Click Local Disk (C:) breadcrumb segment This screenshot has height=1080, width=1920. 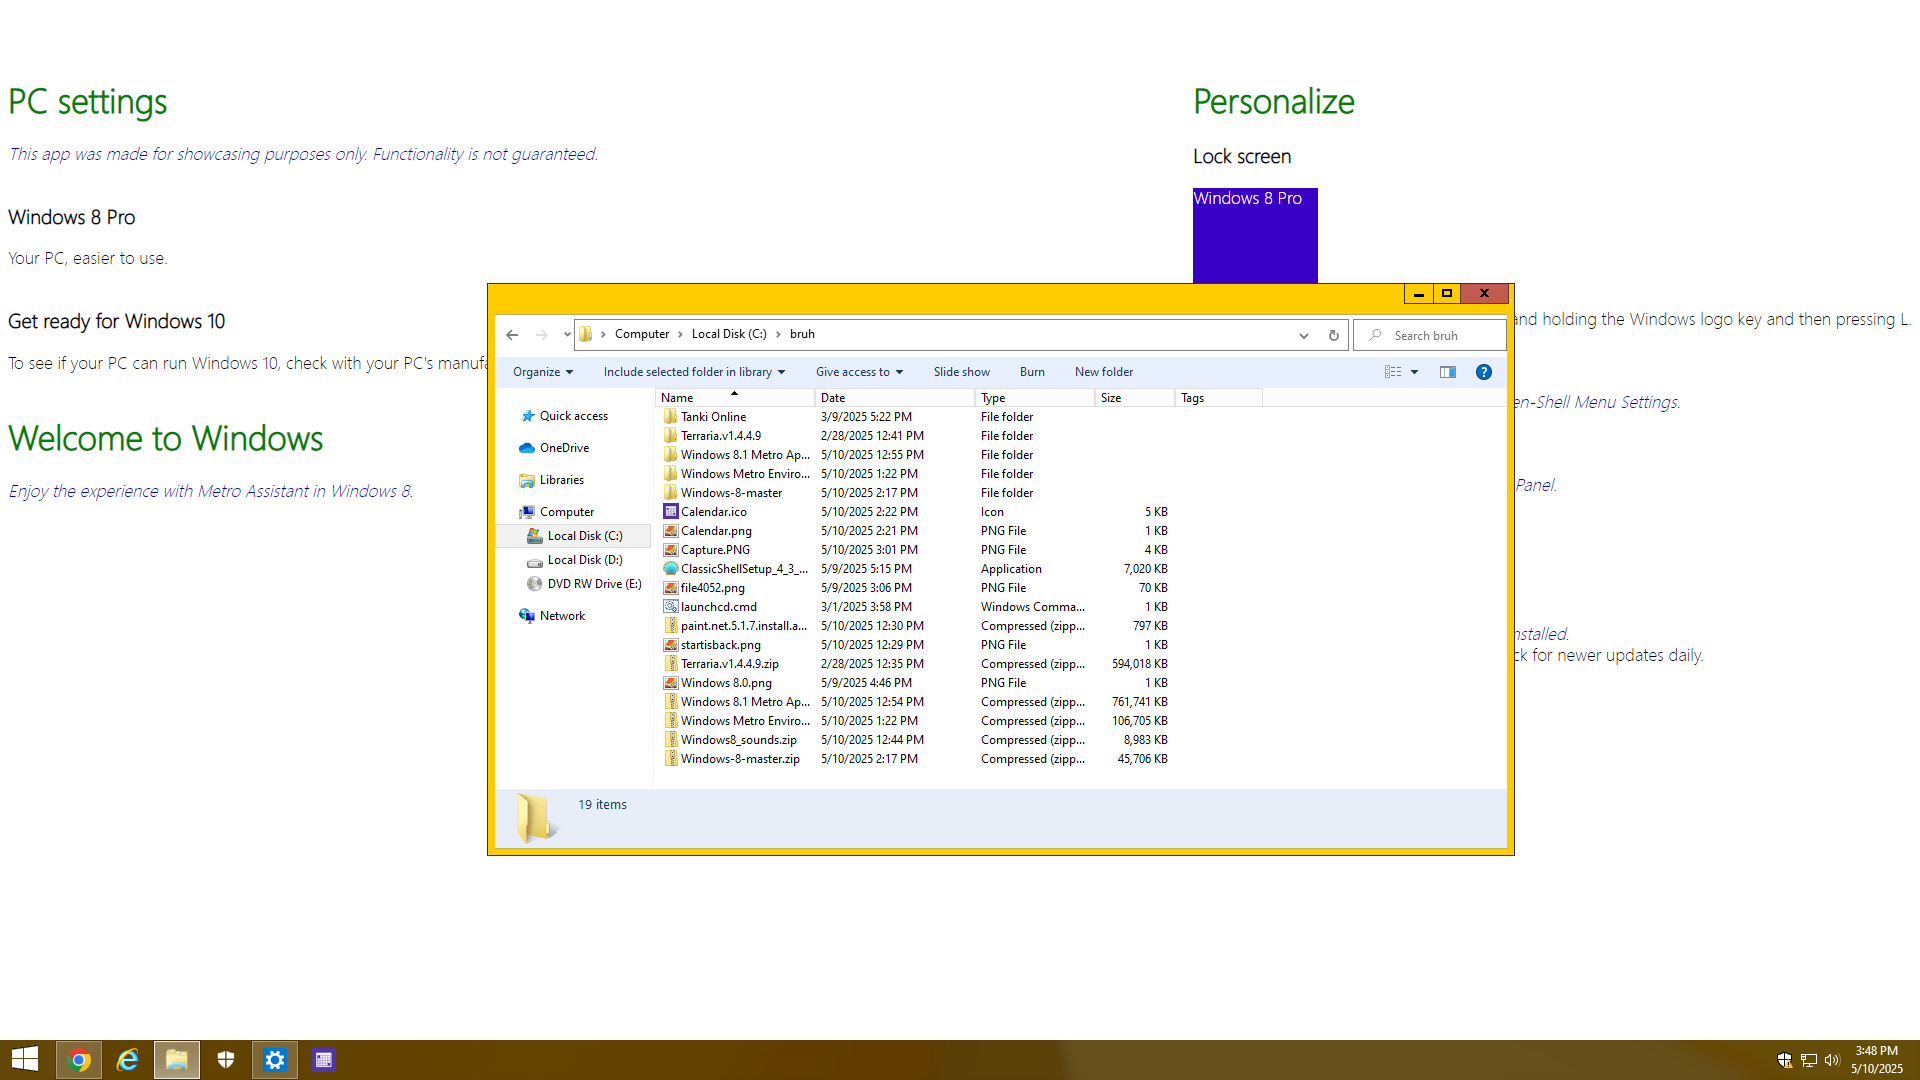point(729,334)
